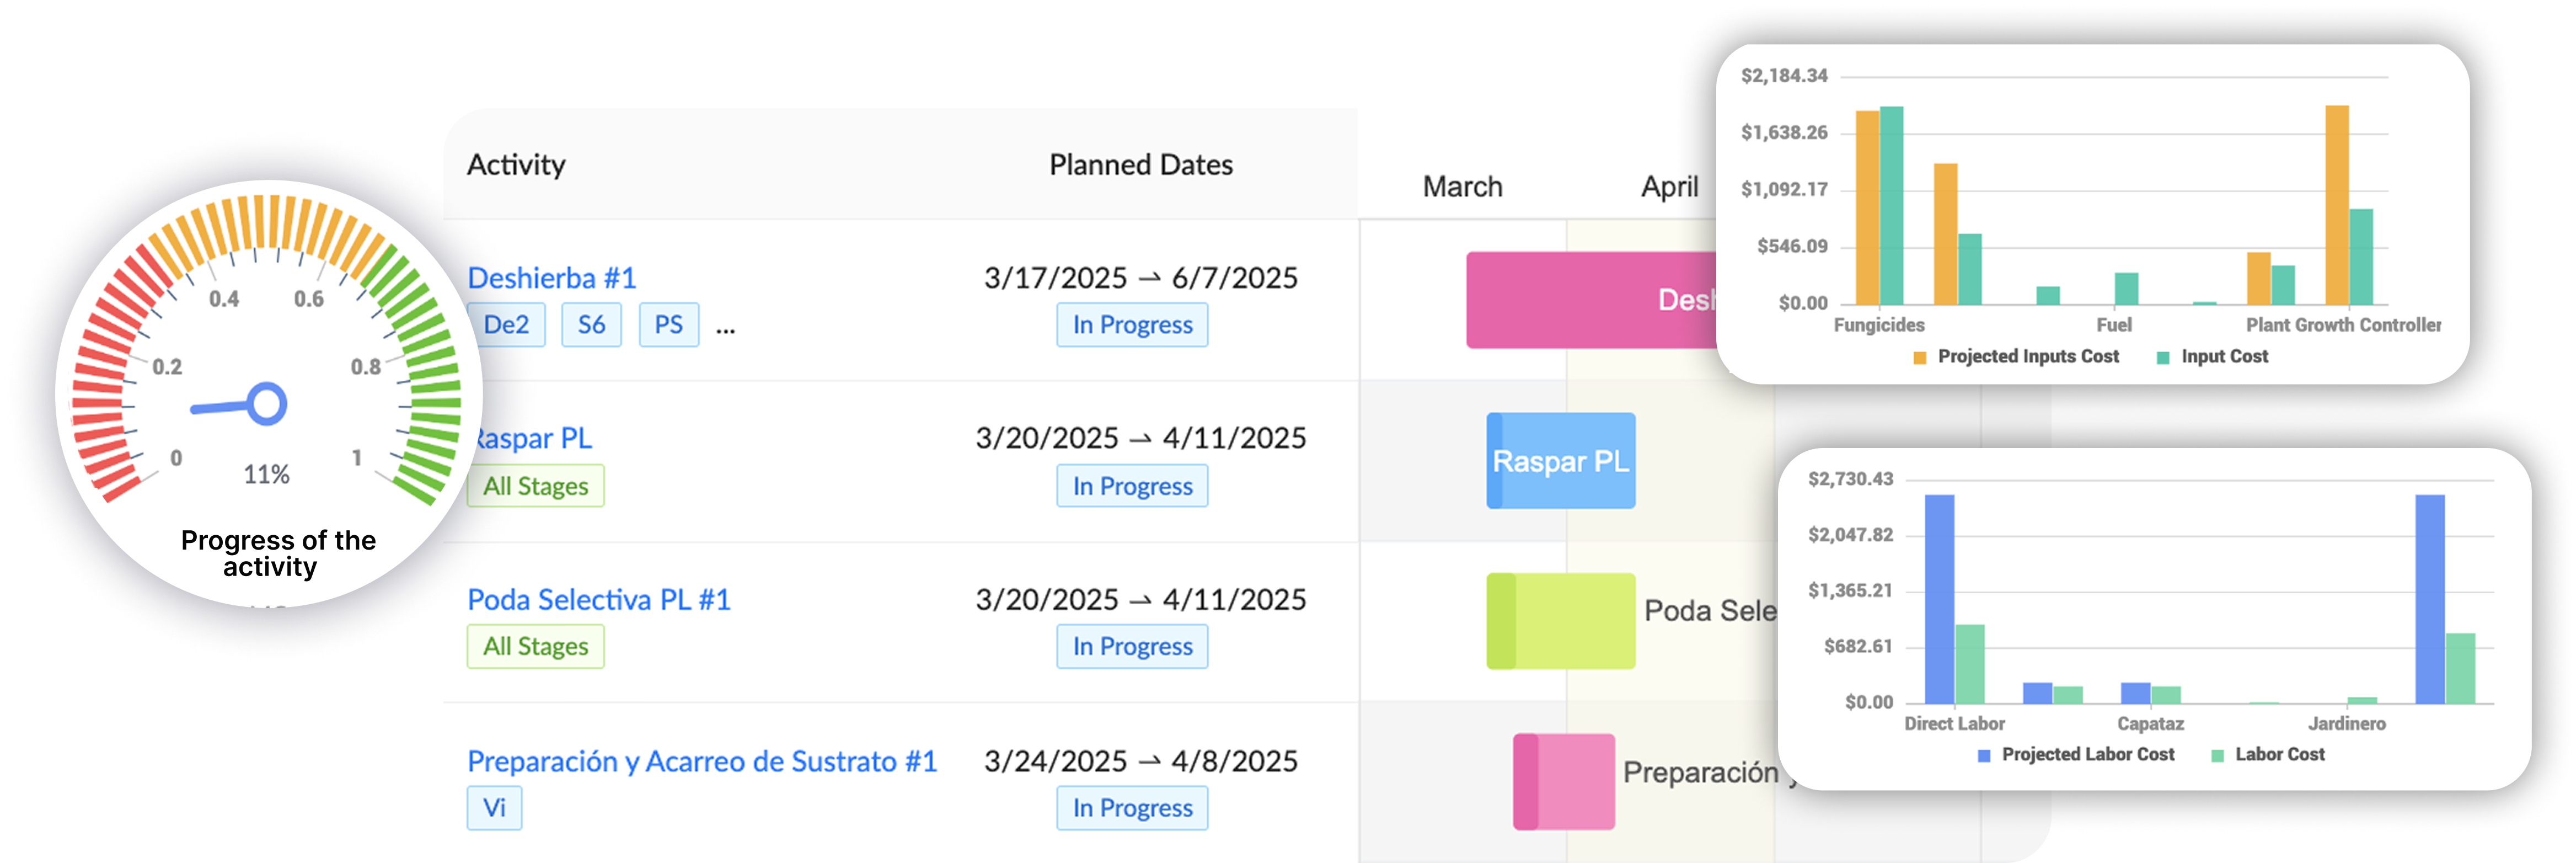Select the pink Deshierba Gantt bar

1590,300
